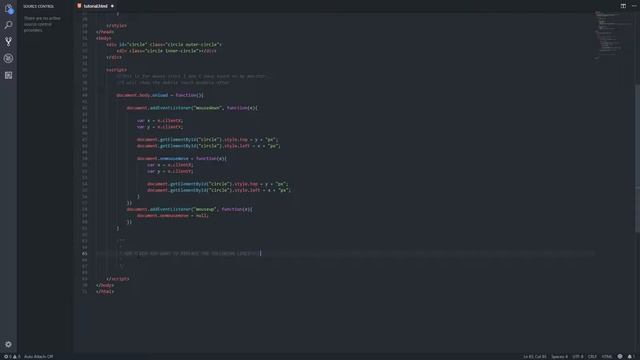This screenshot has width=640, height=360.
Task: Click the unsaved dot on tutorial.html tab
Action: tap(112, 6)
